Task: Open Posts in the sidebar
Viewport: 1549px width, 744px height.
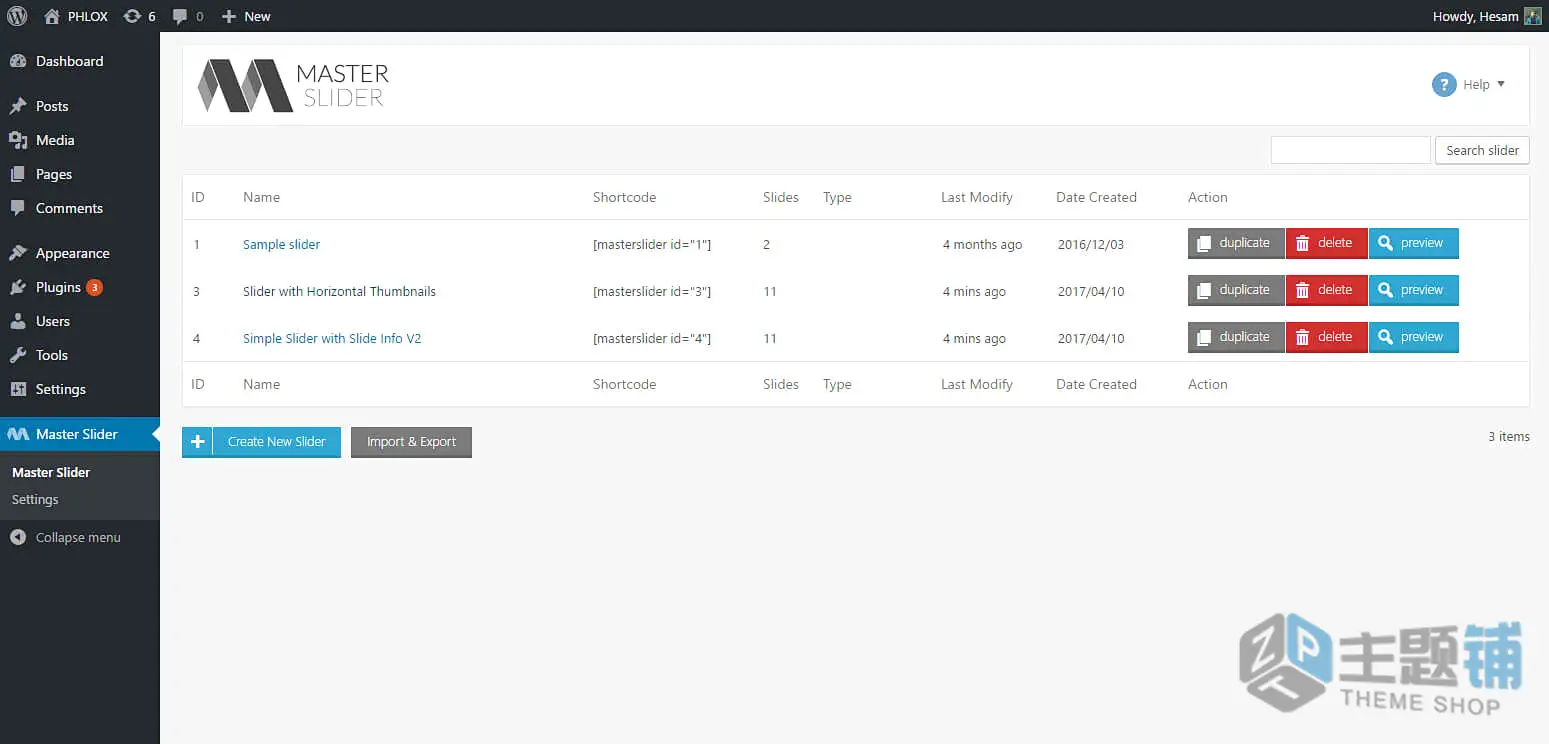Action: click(x=80, y=106)
